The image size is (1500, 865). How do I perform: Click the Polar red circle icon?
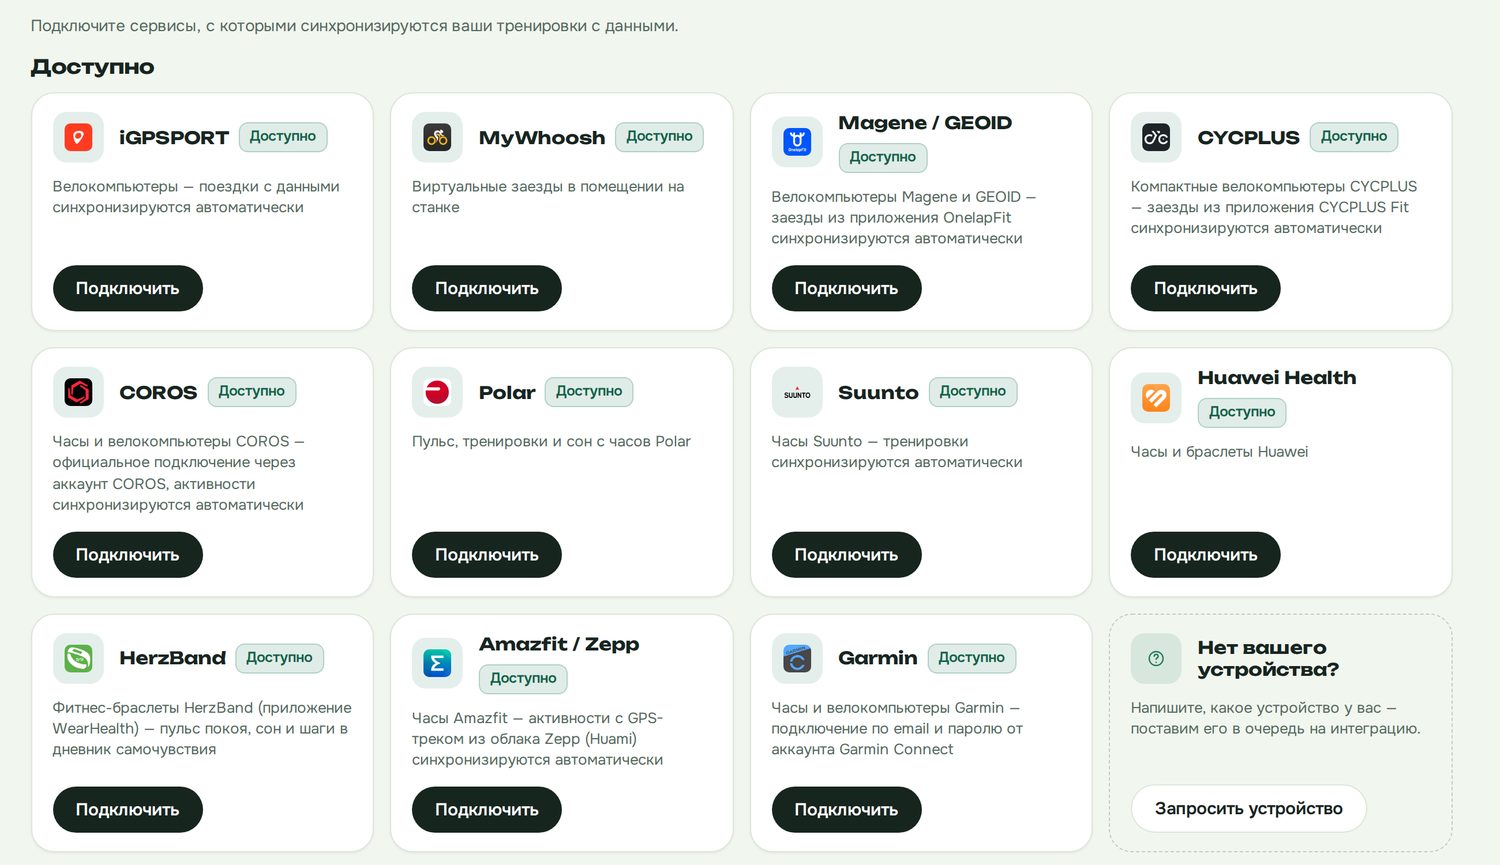[437, 392]
